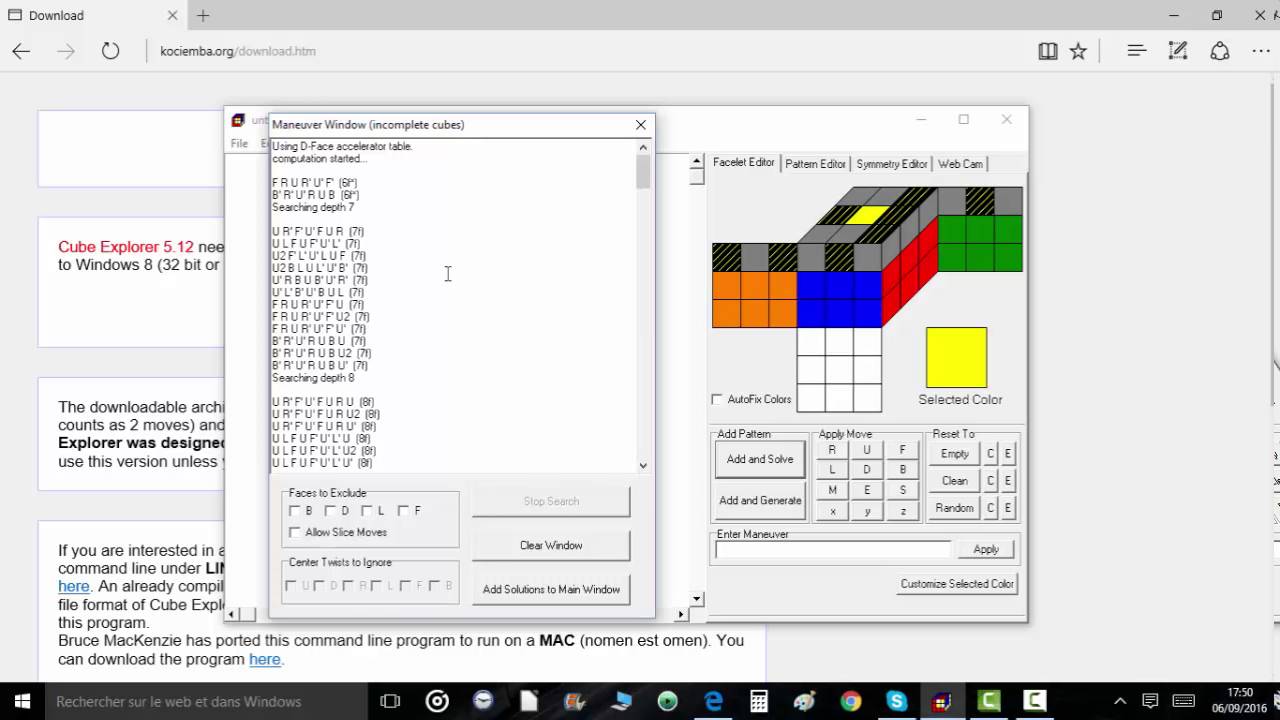This screenshot has width=1280, height=720.
Task: Open 'here' link after MAC sentence
Action: 264,659
